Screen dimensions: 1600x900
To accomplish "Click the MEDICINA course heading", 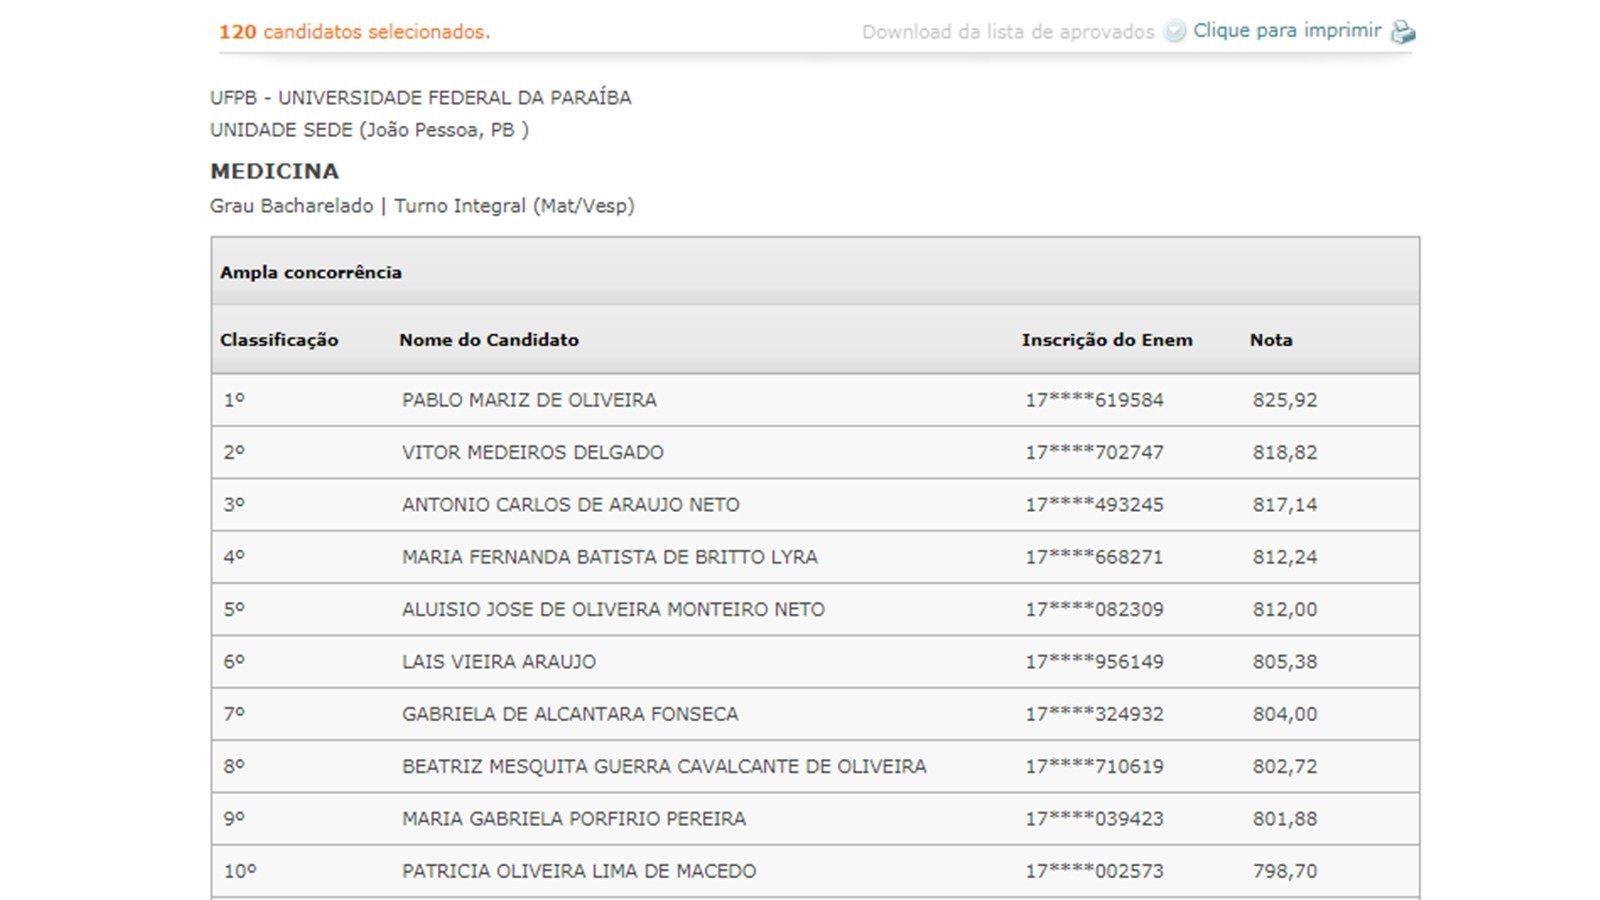I will click(275, 171).
